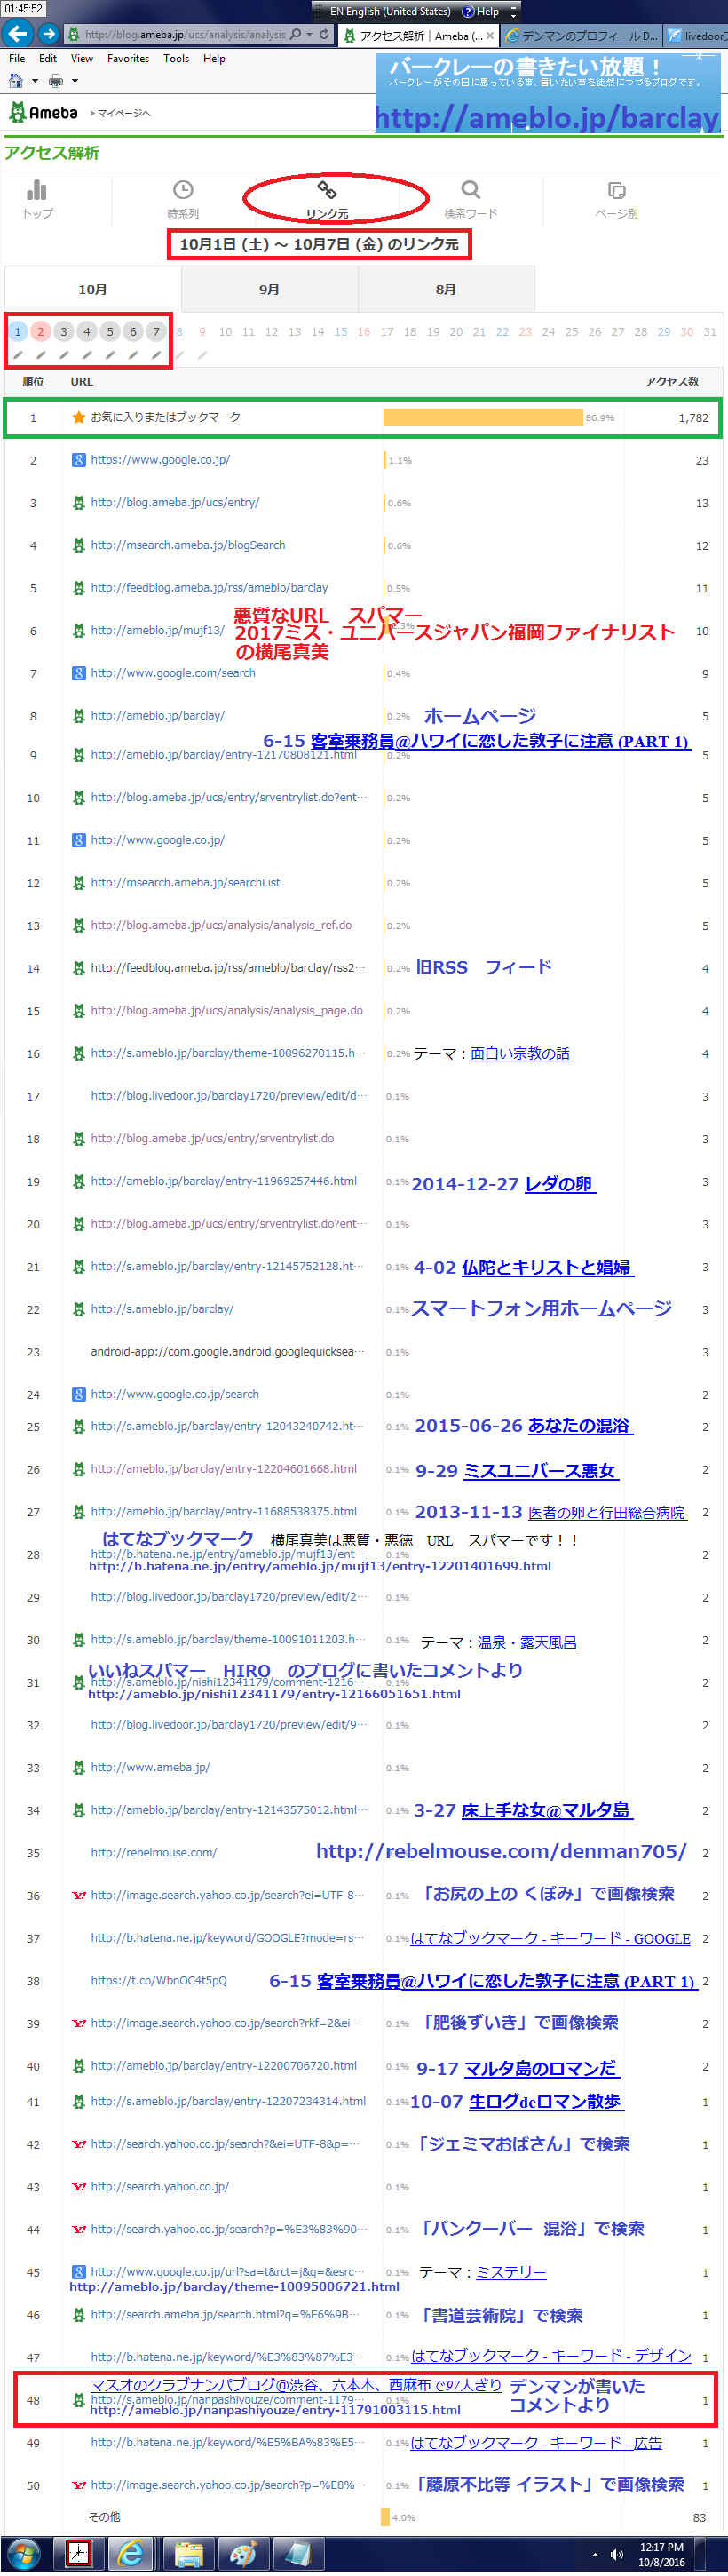The image size is (728, 2576).
Task: Open the https://t.co/WbnOC4t5pQ link
Action: (159, 1980)
